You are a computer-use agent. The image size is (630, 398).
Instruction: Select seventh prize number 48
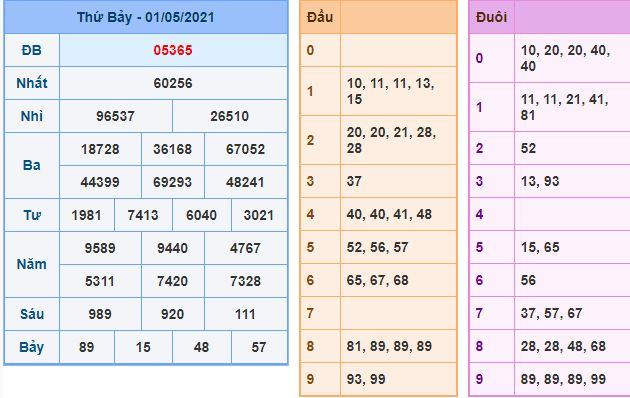click(x=201, y=347)
